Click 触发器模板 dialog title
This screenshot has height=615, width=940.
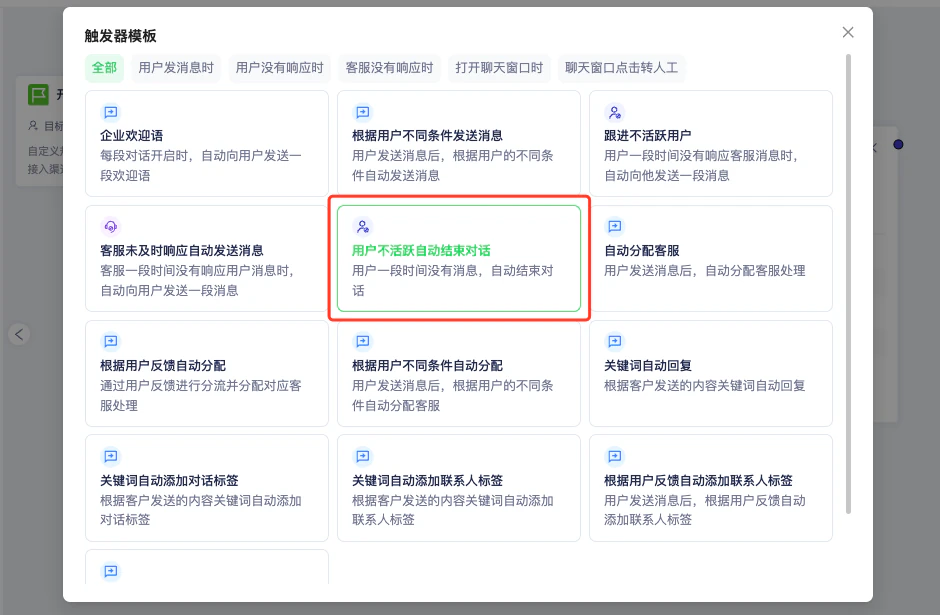(120, 36)
